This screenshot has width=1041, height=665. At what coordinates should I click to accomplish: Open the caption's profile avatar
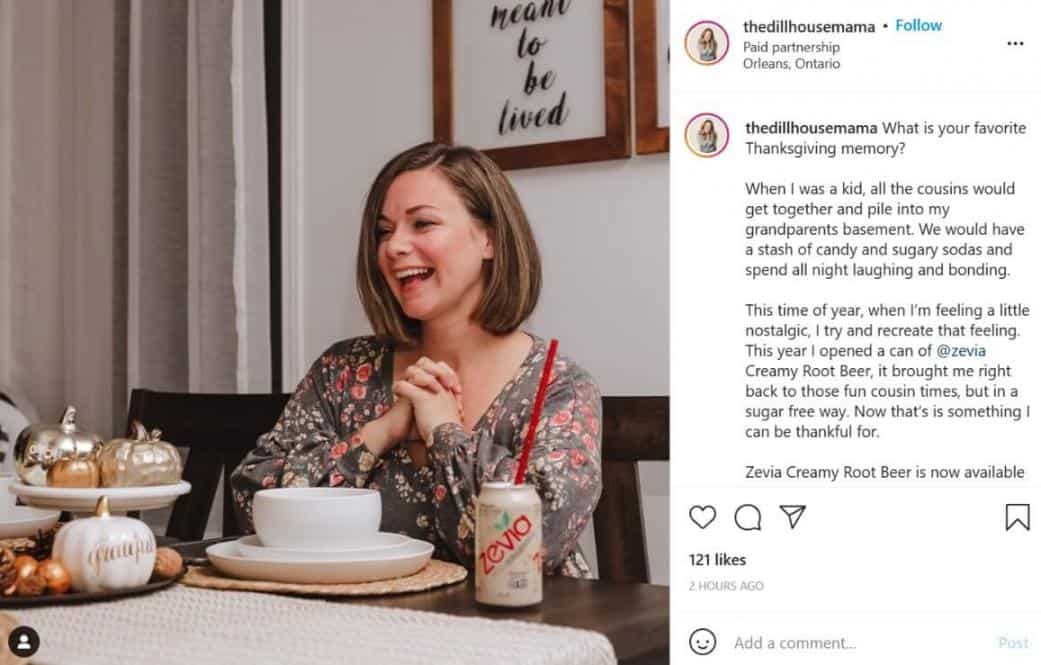tap(707, 135)
